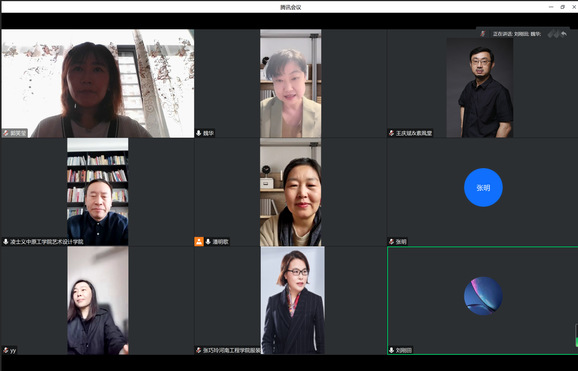578x371 pixels.
Task: Minimize the Tencent Meeting window
Action: (x=551, y=7)
